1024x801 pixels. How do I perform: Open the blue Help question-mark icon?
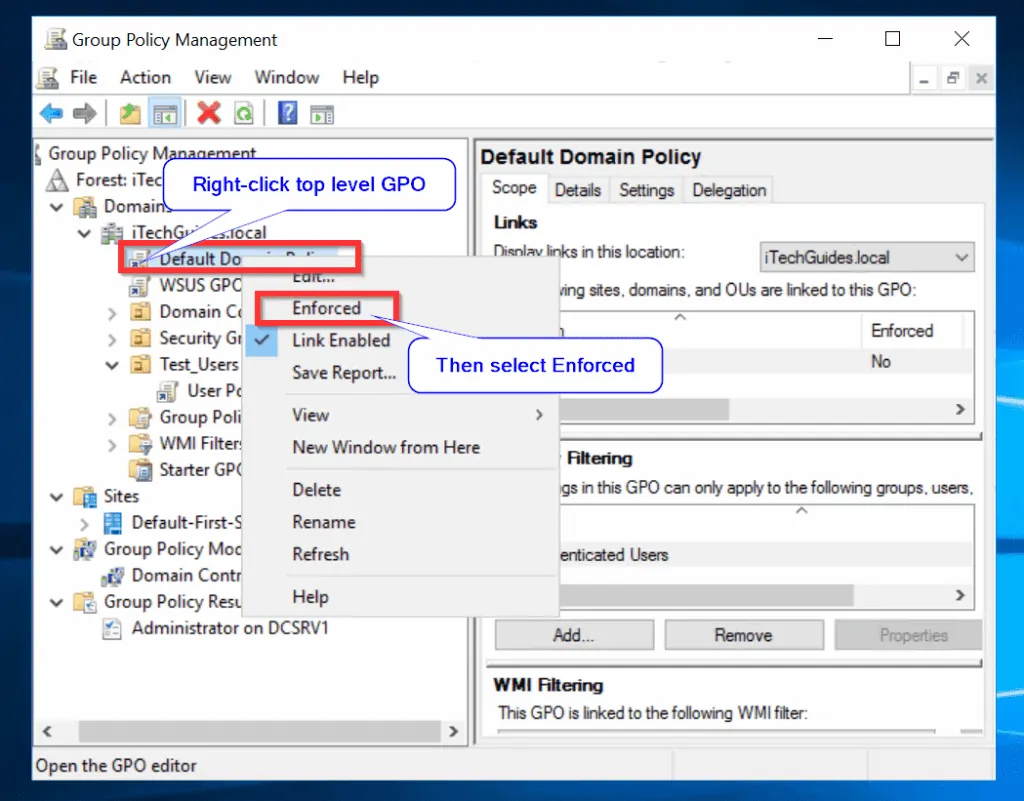(287, 113)
